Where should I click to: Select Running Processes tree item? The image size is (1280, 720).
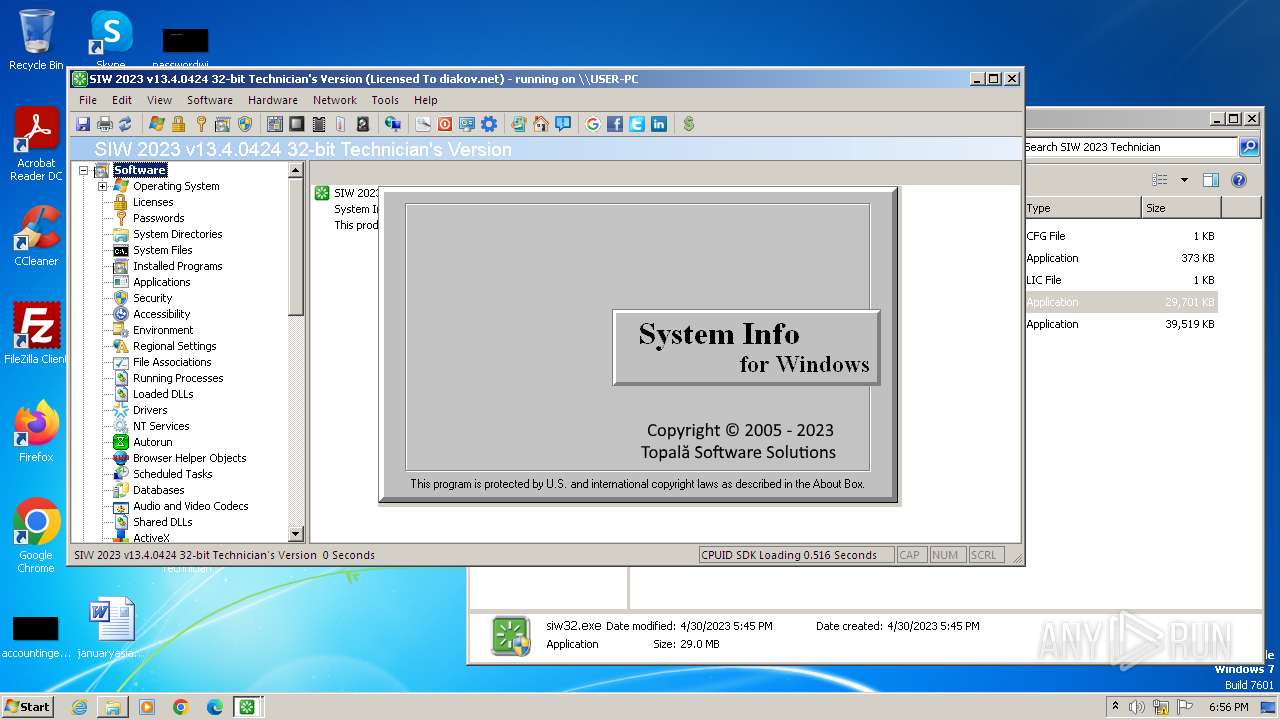pos(178,378)
